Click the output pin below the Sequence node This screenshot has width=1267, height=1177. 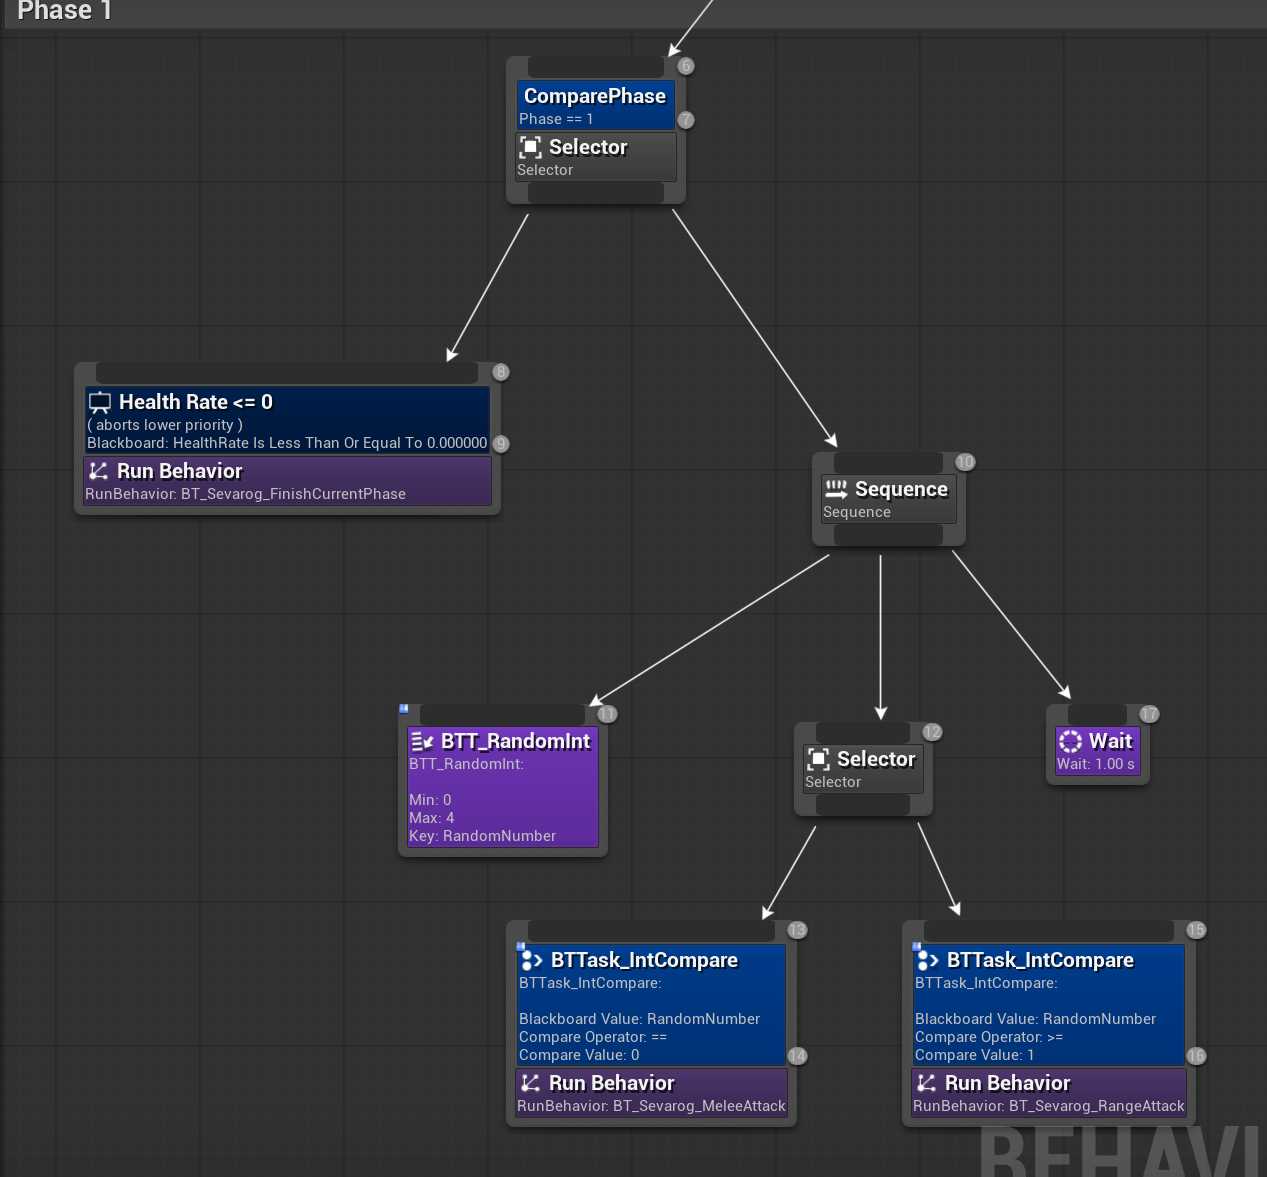pos(888,535)
